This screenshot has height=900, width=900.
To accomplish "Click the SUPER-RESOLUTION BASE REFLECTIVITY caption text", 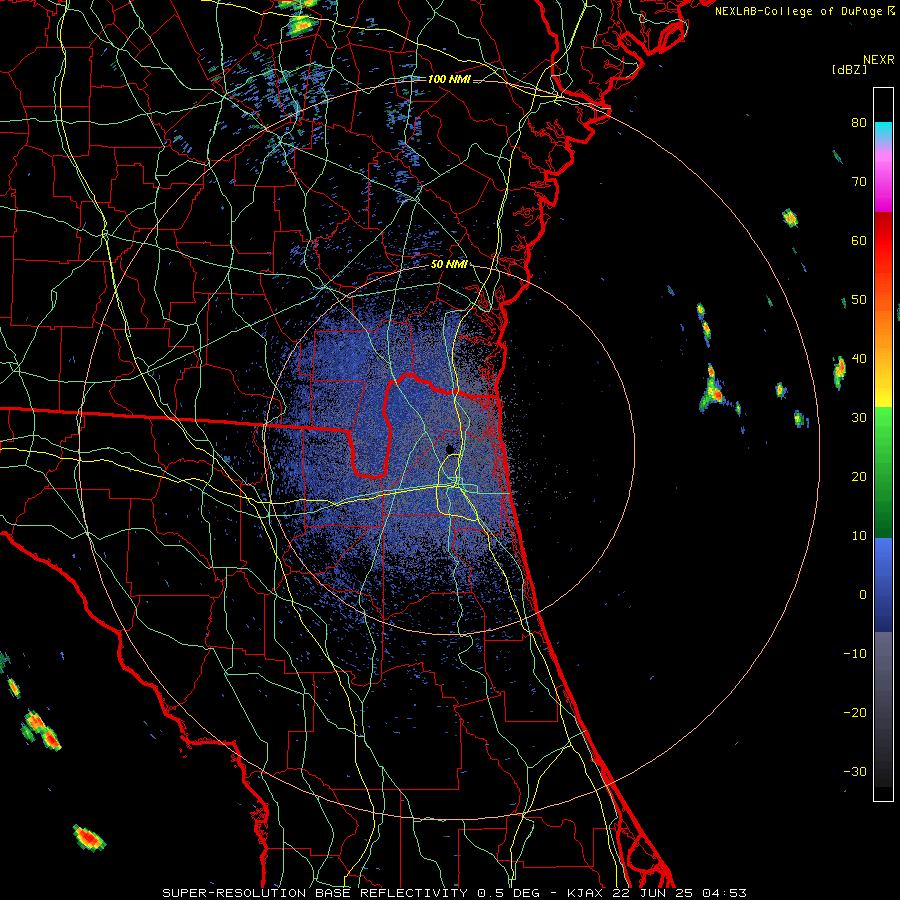I will pos(315,893).
